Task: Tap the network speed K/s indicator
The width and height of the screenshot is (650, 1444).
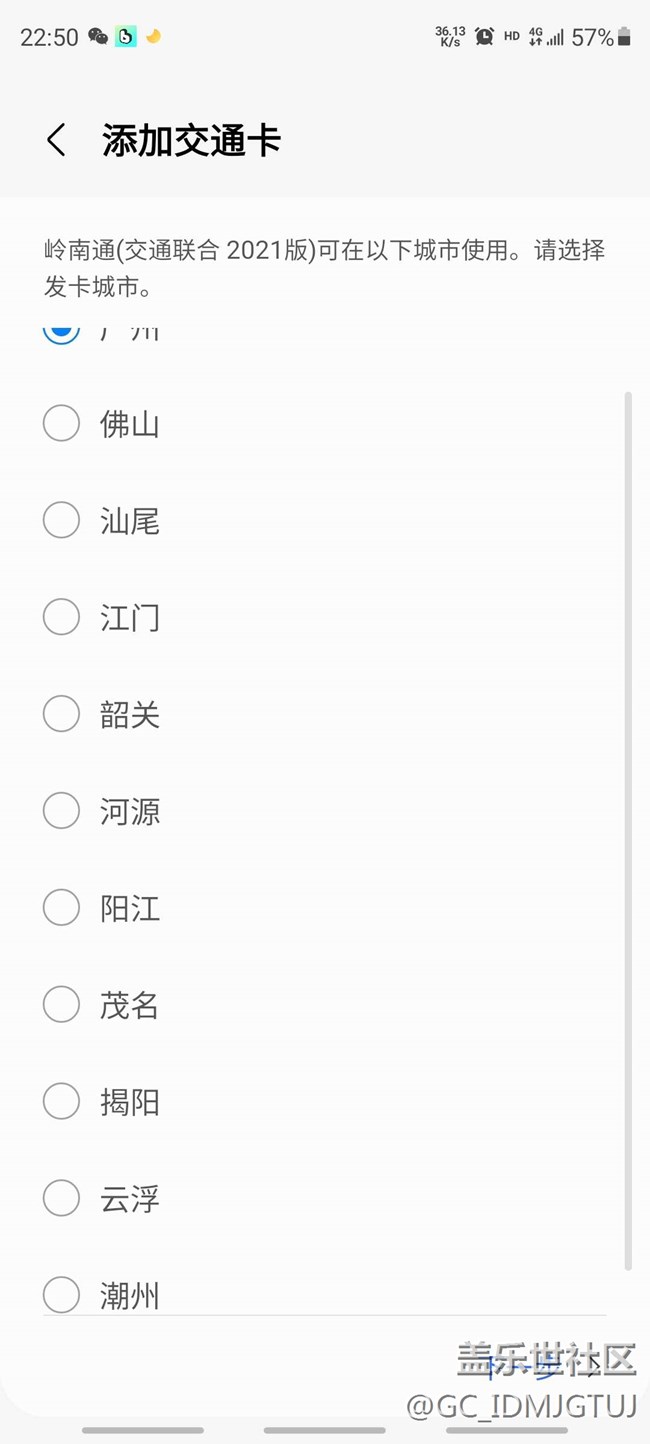Action: [x=451, y=37]
